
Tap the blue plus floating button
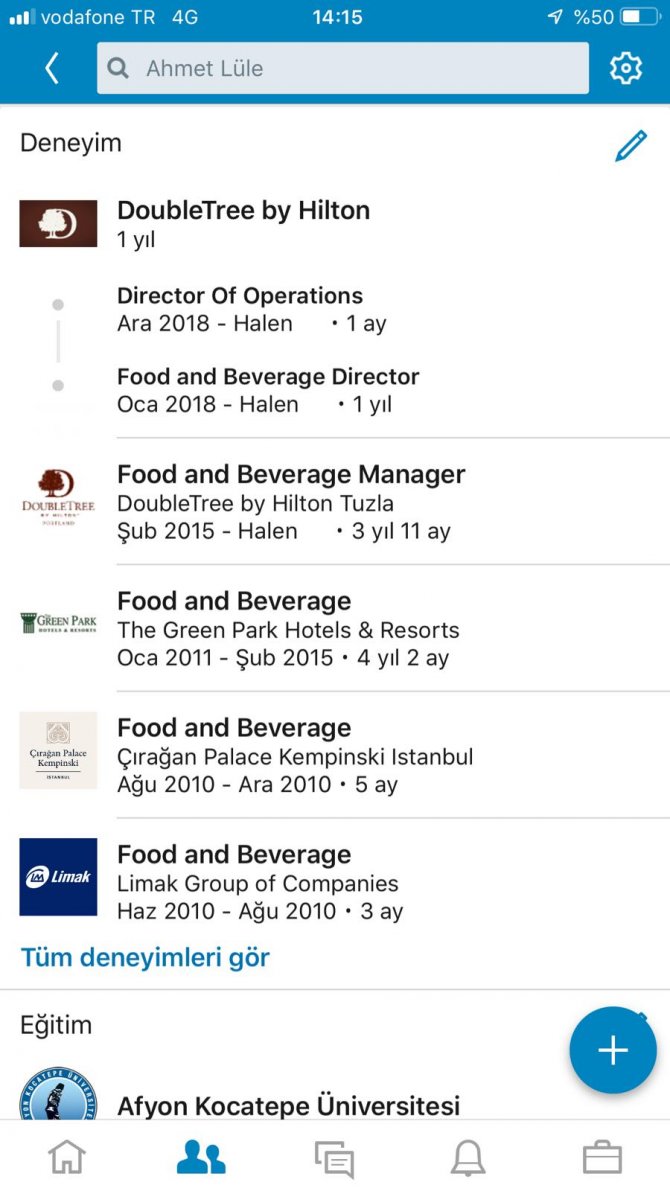[x=612, y=1050]
